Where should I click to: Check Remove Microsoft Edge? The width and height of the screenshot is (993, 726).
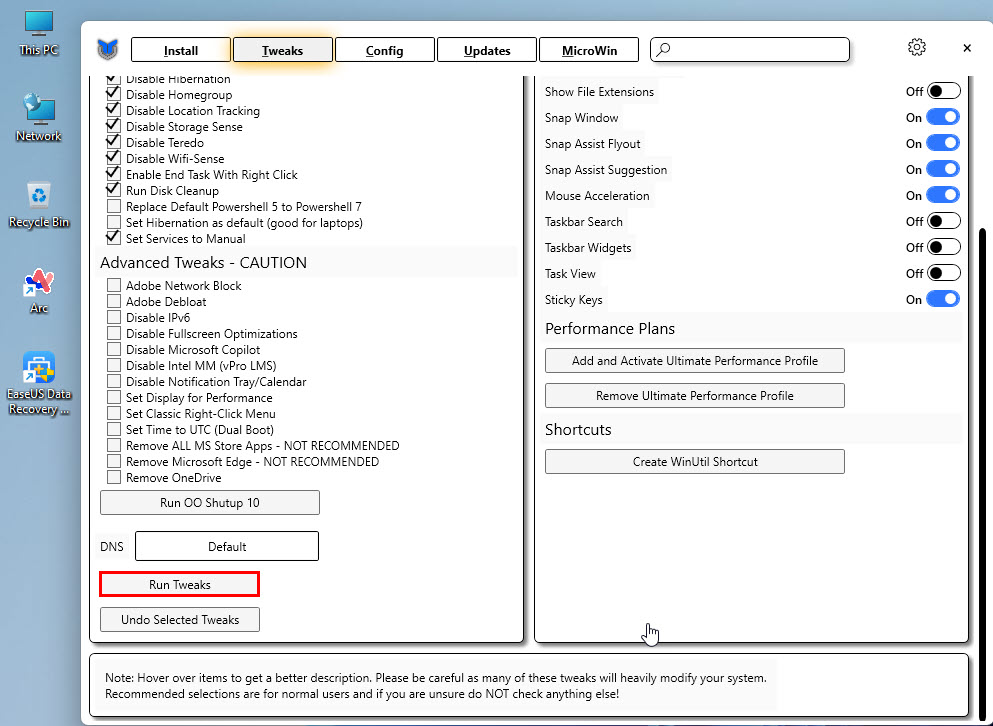coord(113,462)
